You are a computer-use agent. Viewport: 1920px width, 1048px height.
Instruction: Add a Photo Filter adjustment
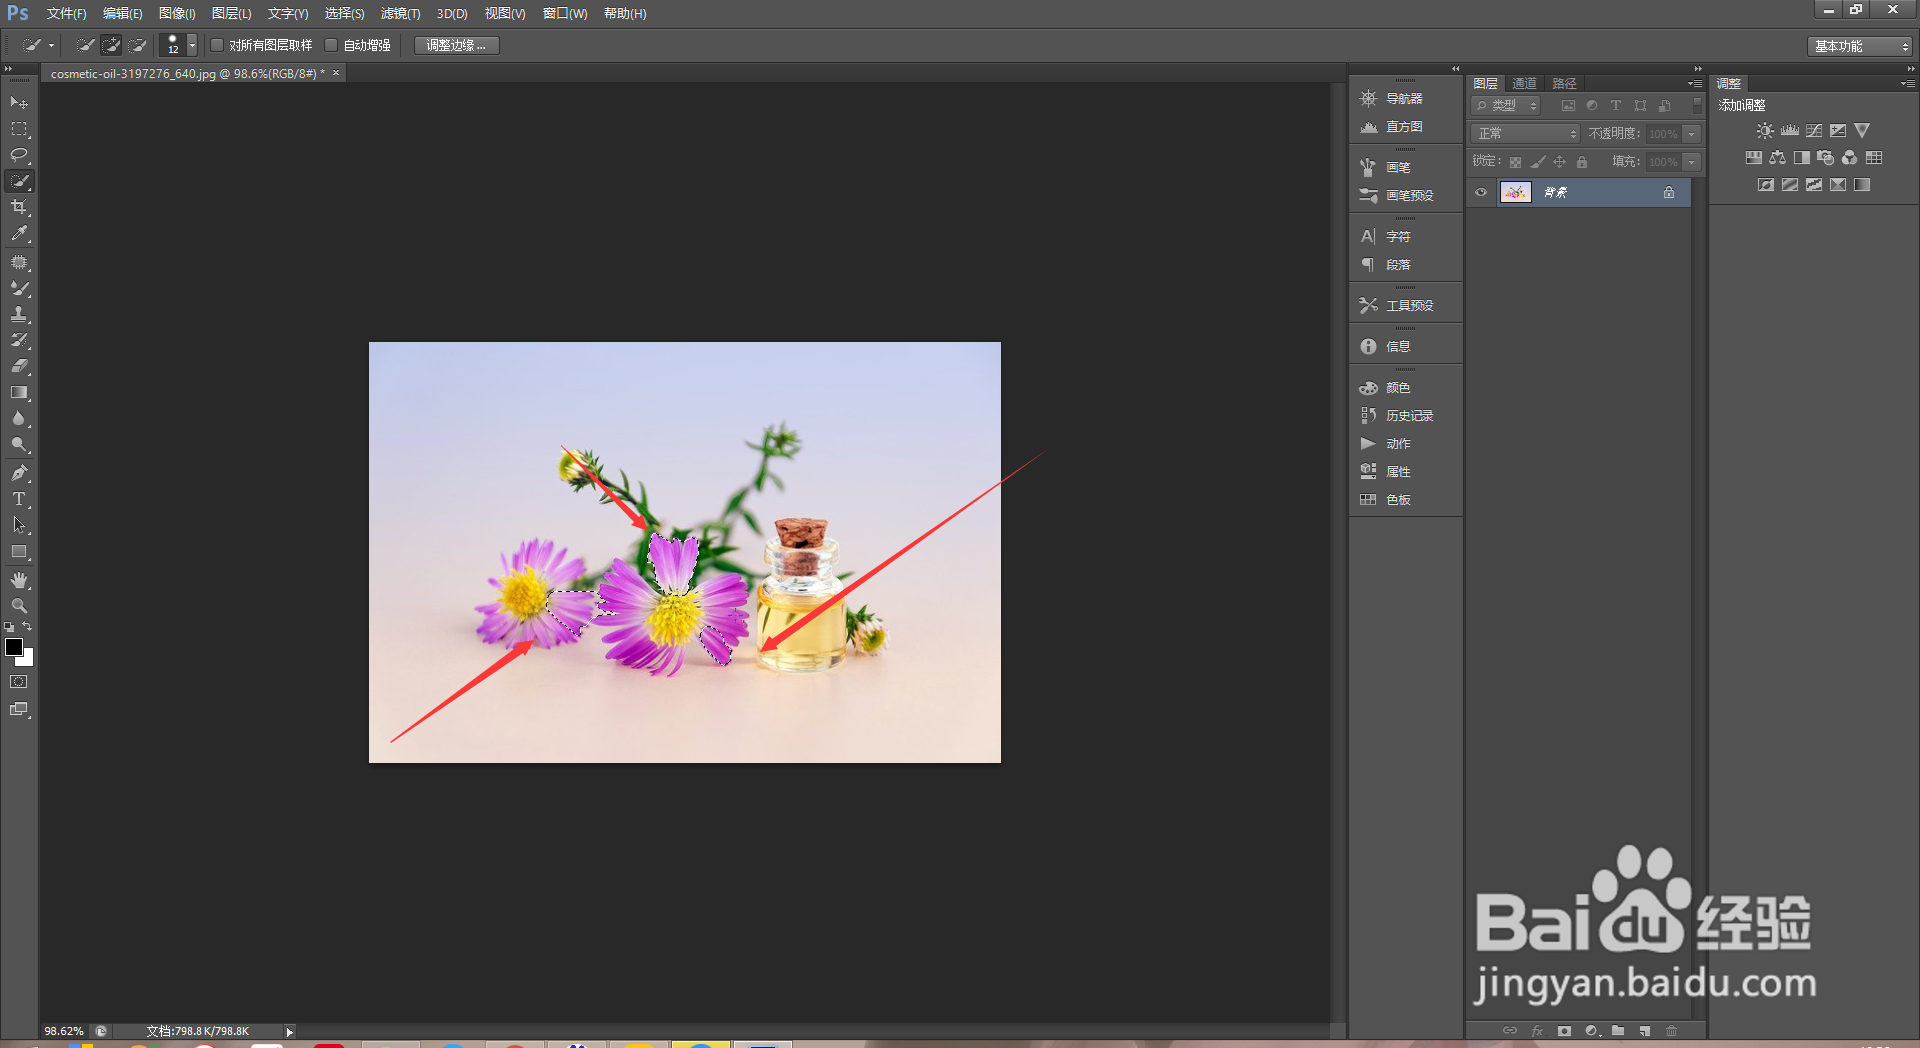click(x=1826, y=158)
